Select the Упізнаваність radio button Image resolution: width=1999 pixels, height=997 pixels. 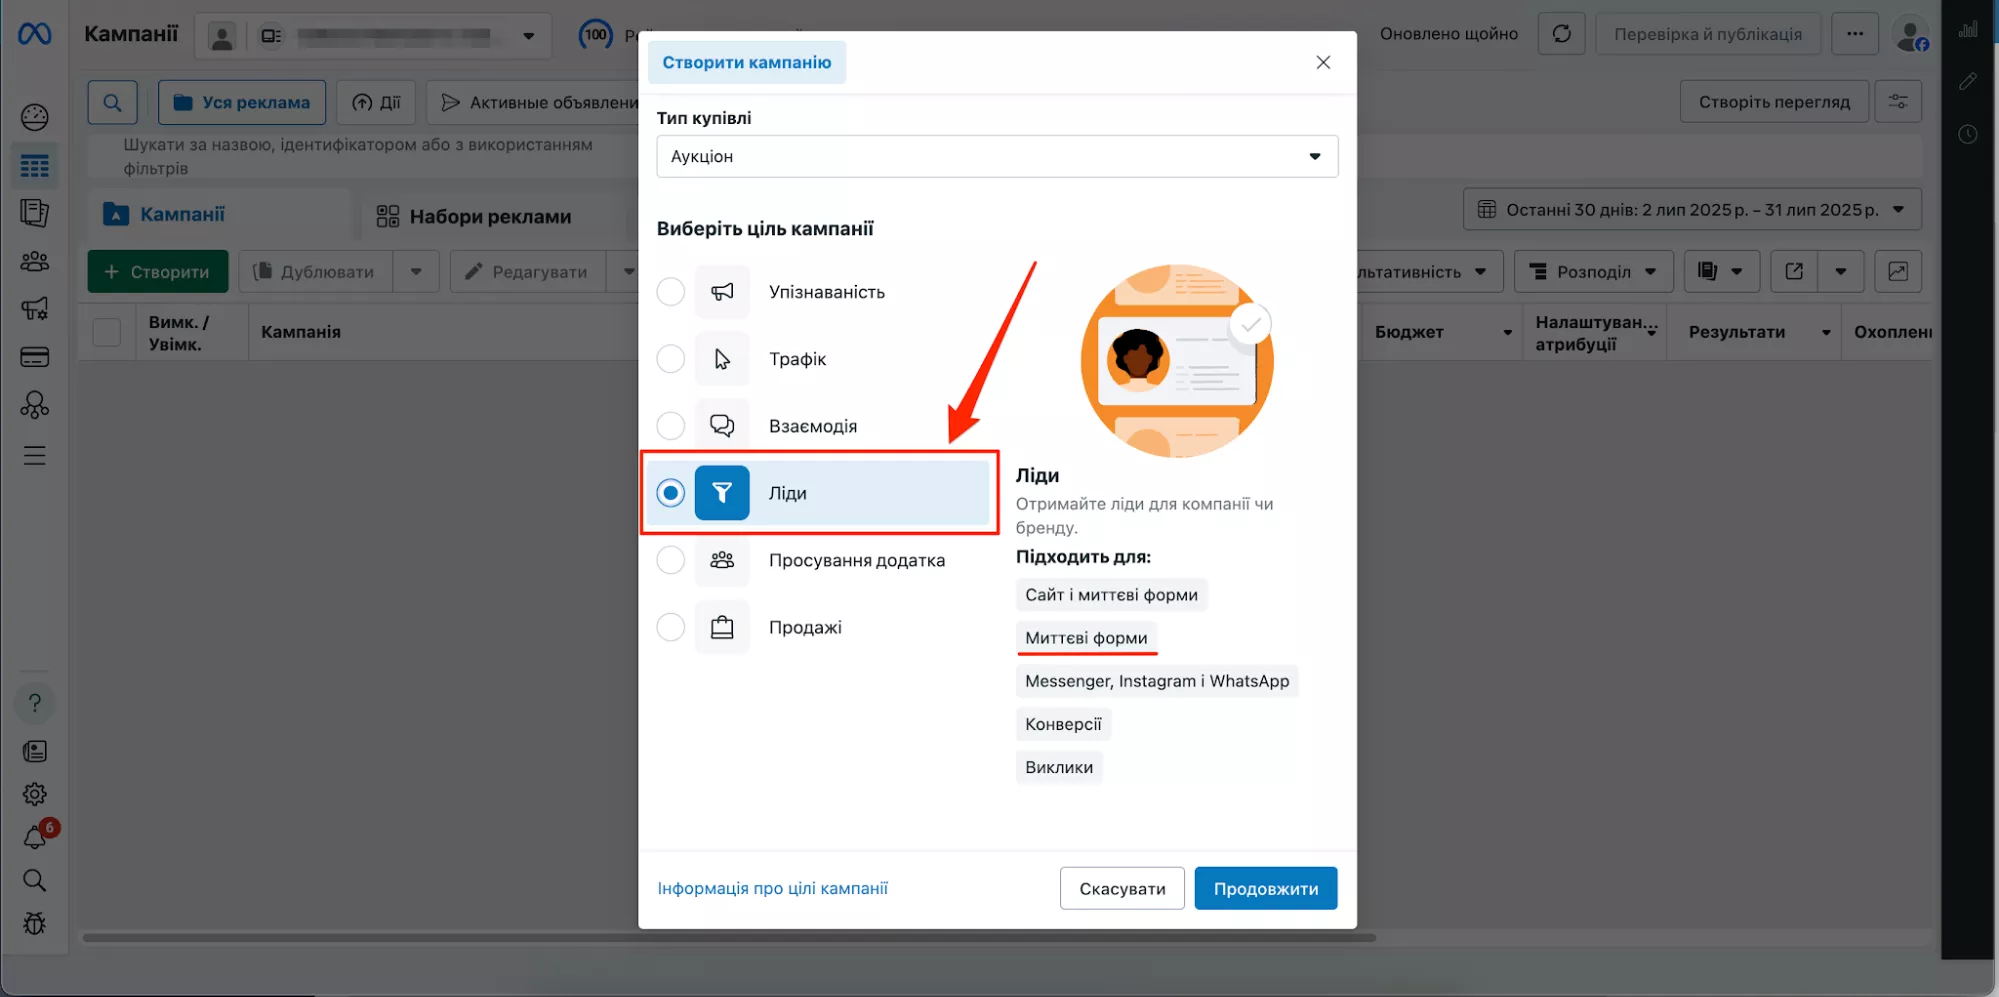pos(671,292)
